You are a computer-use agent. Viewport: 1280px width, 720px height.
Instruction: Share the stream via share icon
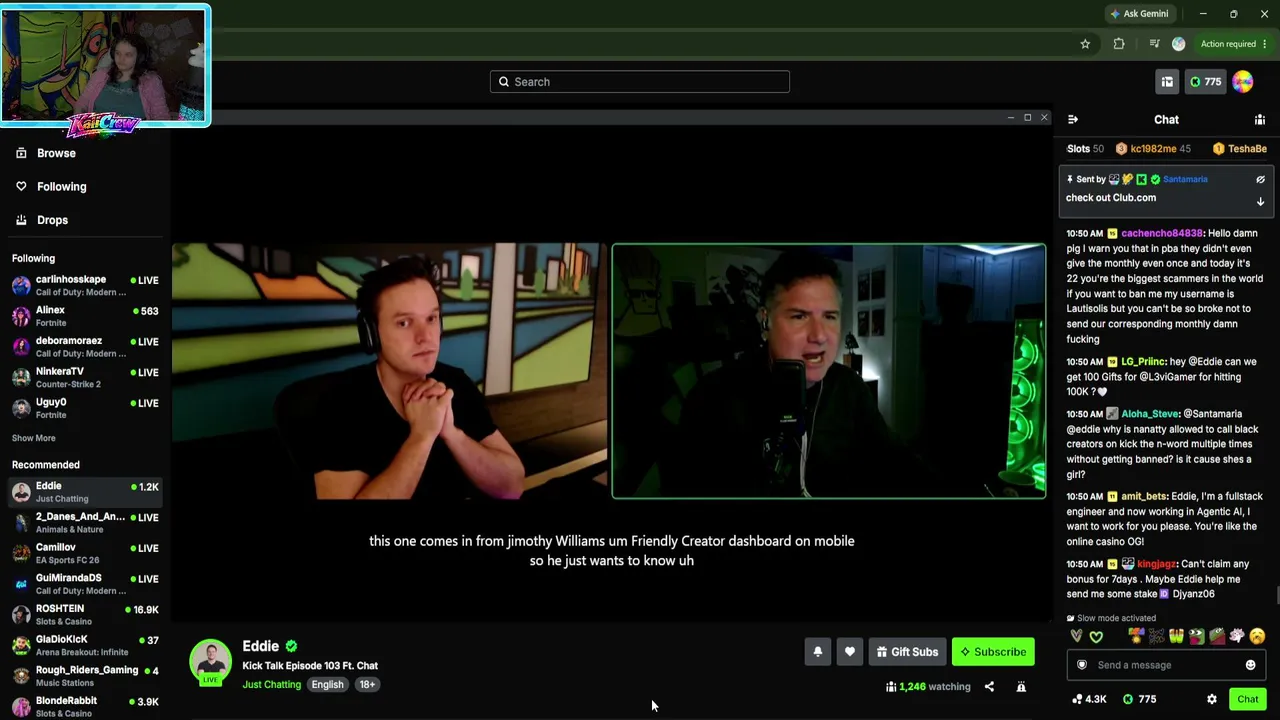[989, 687]
